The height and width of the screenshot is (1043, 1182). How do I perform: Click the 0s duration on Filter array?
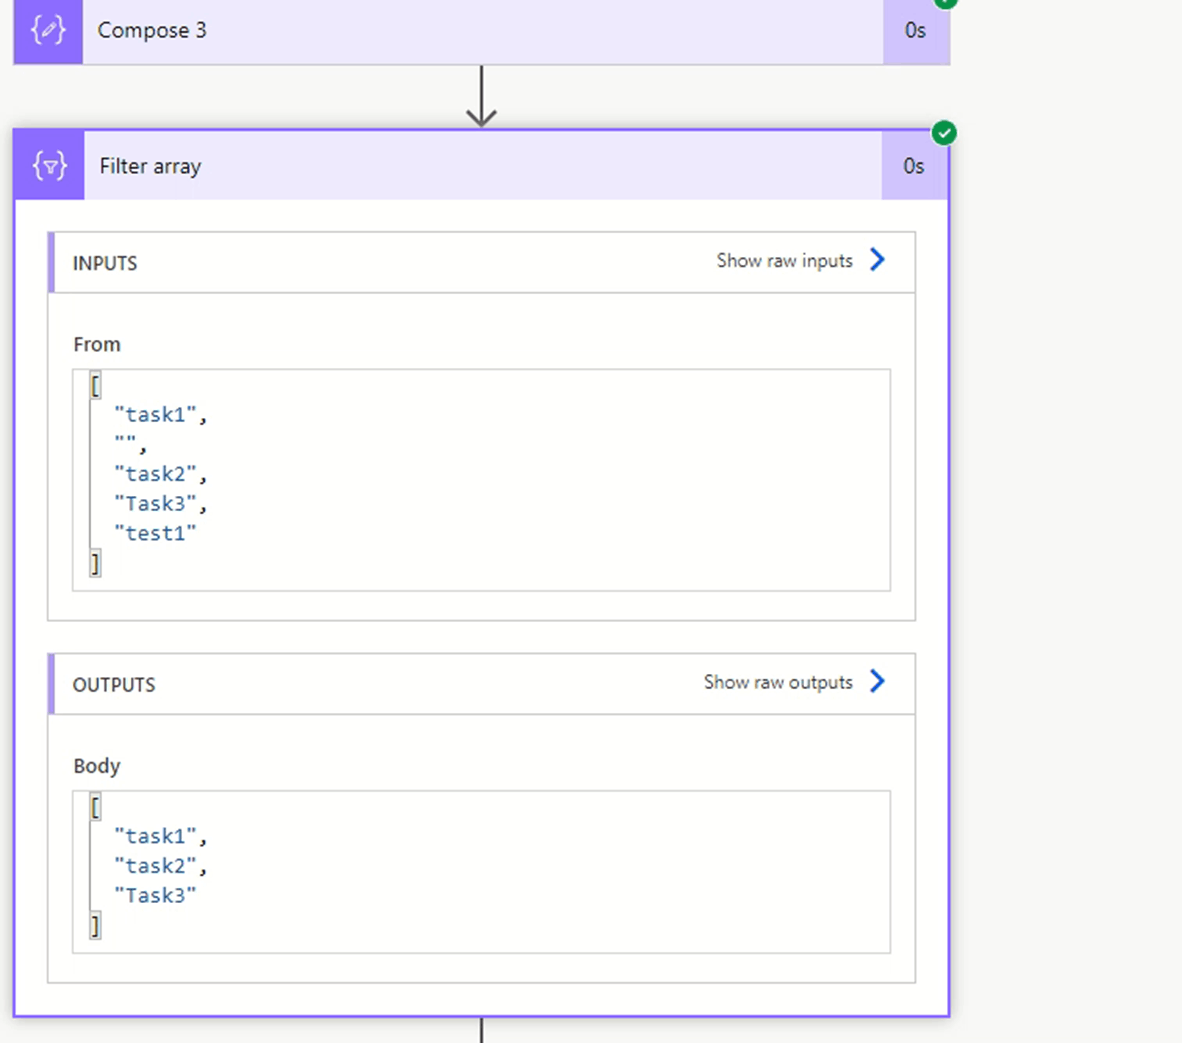913,166
